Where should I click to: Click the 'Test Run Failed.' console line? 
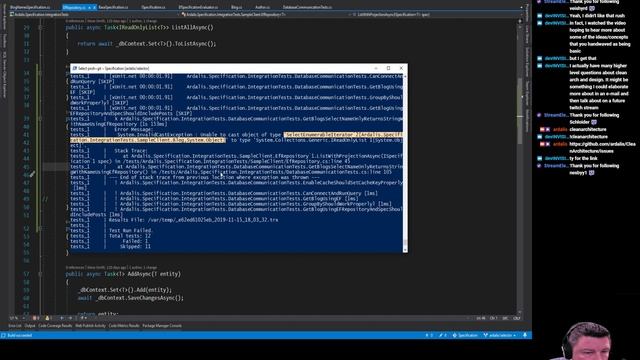(131, 231)
